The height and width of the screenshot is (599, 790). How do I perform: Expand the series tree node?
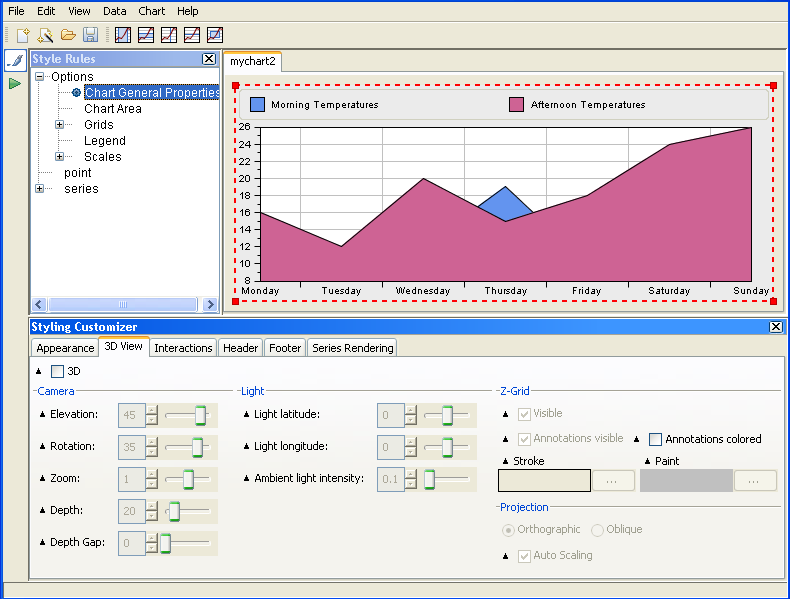(x=40, y=189)
